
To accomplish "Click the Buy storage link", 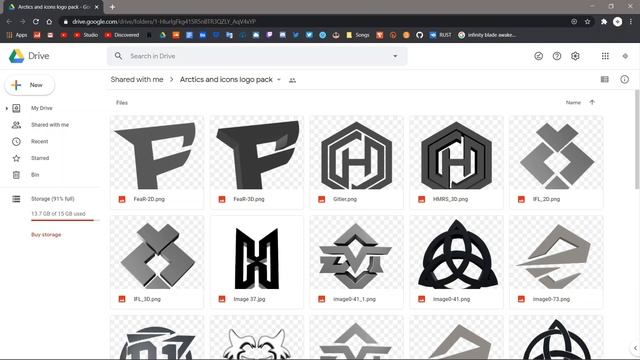I will [x=46, y=235].
